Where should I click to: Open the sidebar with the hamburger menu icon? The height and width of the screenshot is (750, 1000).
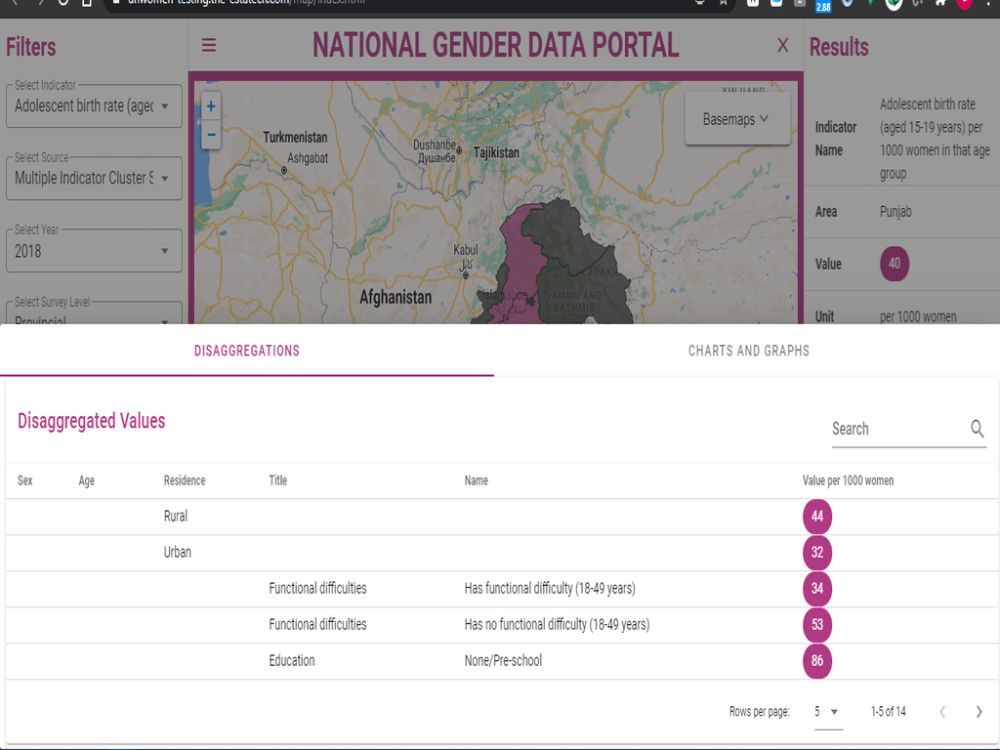tap(208, 45)
